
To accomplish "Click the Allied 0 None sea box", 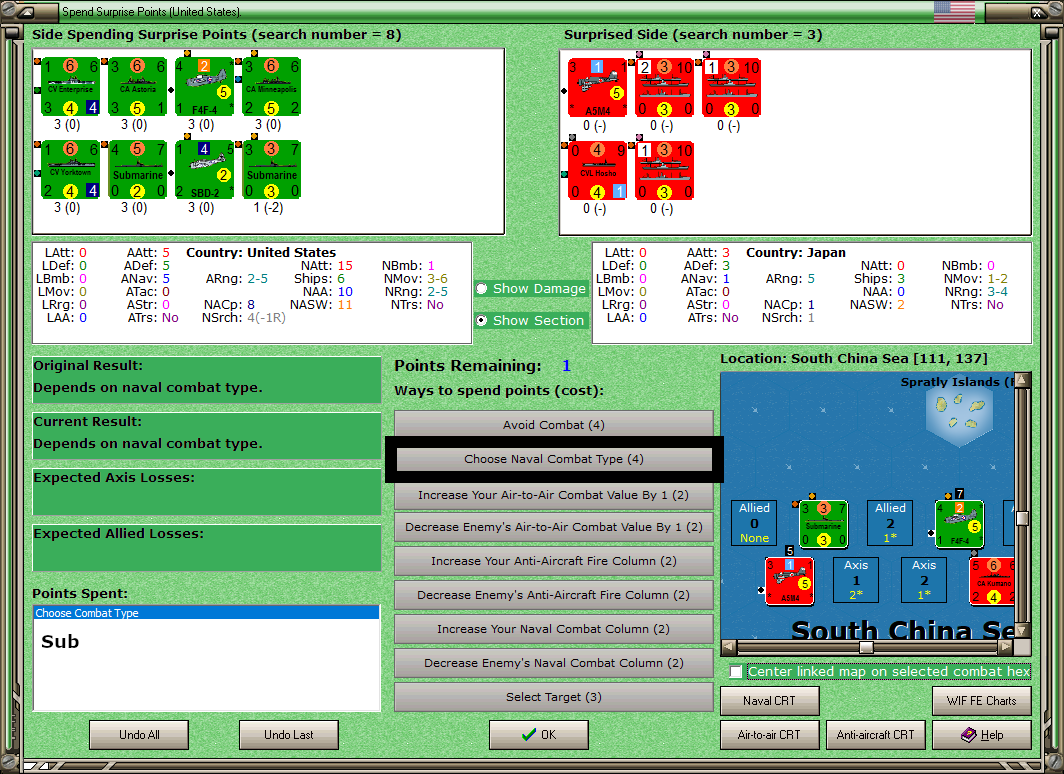I will (754, 523).
